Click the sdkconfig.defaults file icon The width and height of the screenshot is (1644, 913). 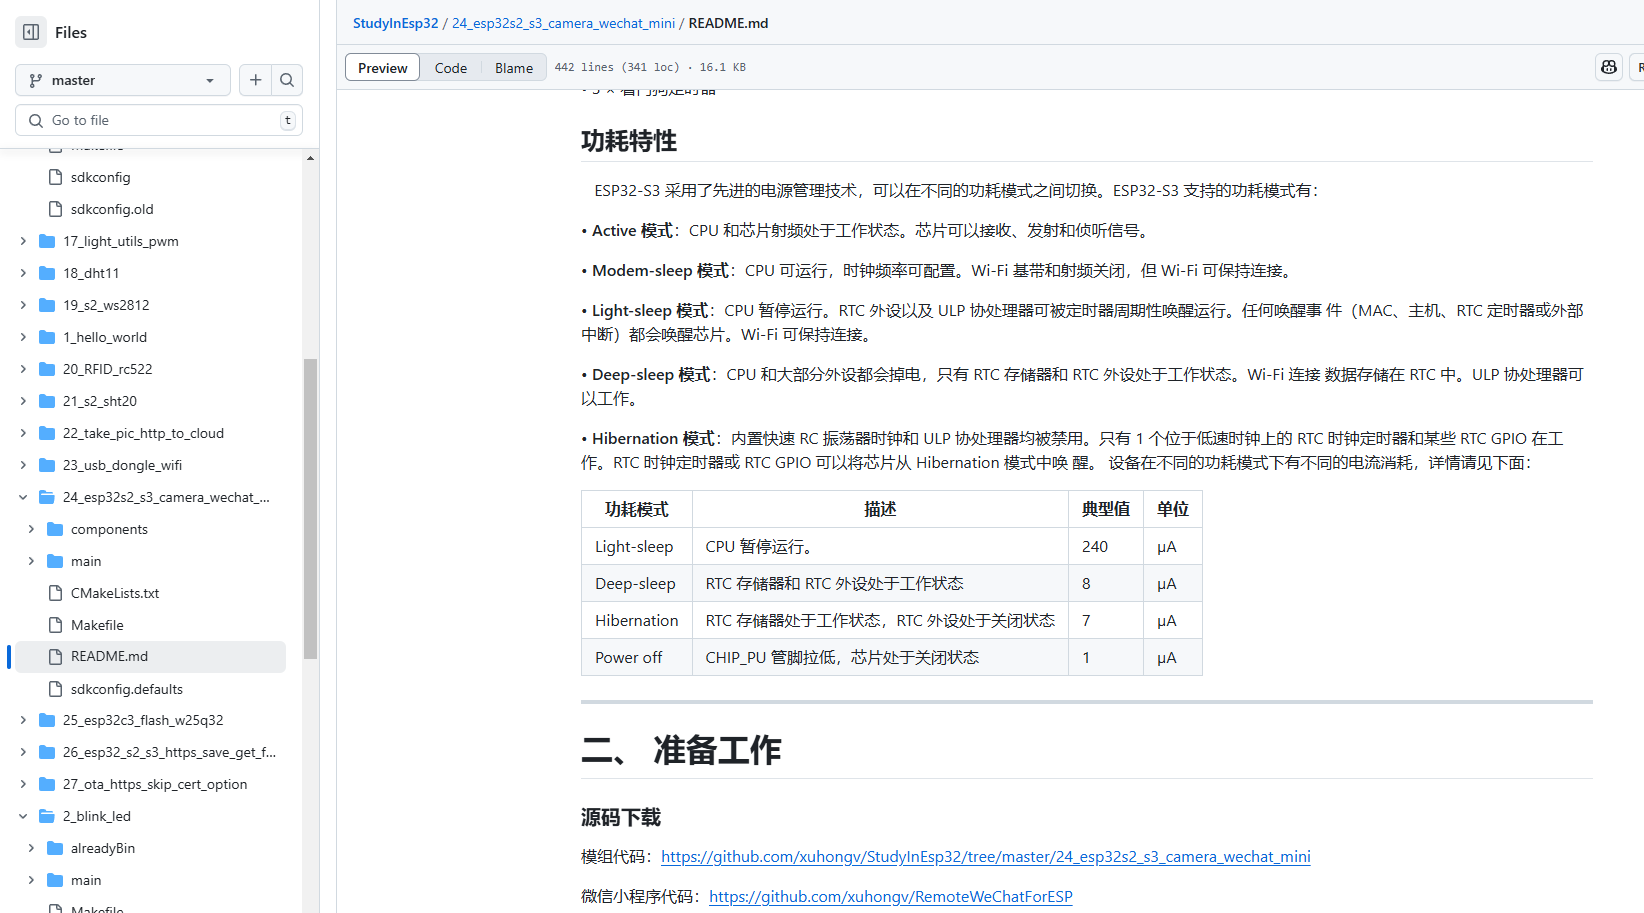coord(56,689)
